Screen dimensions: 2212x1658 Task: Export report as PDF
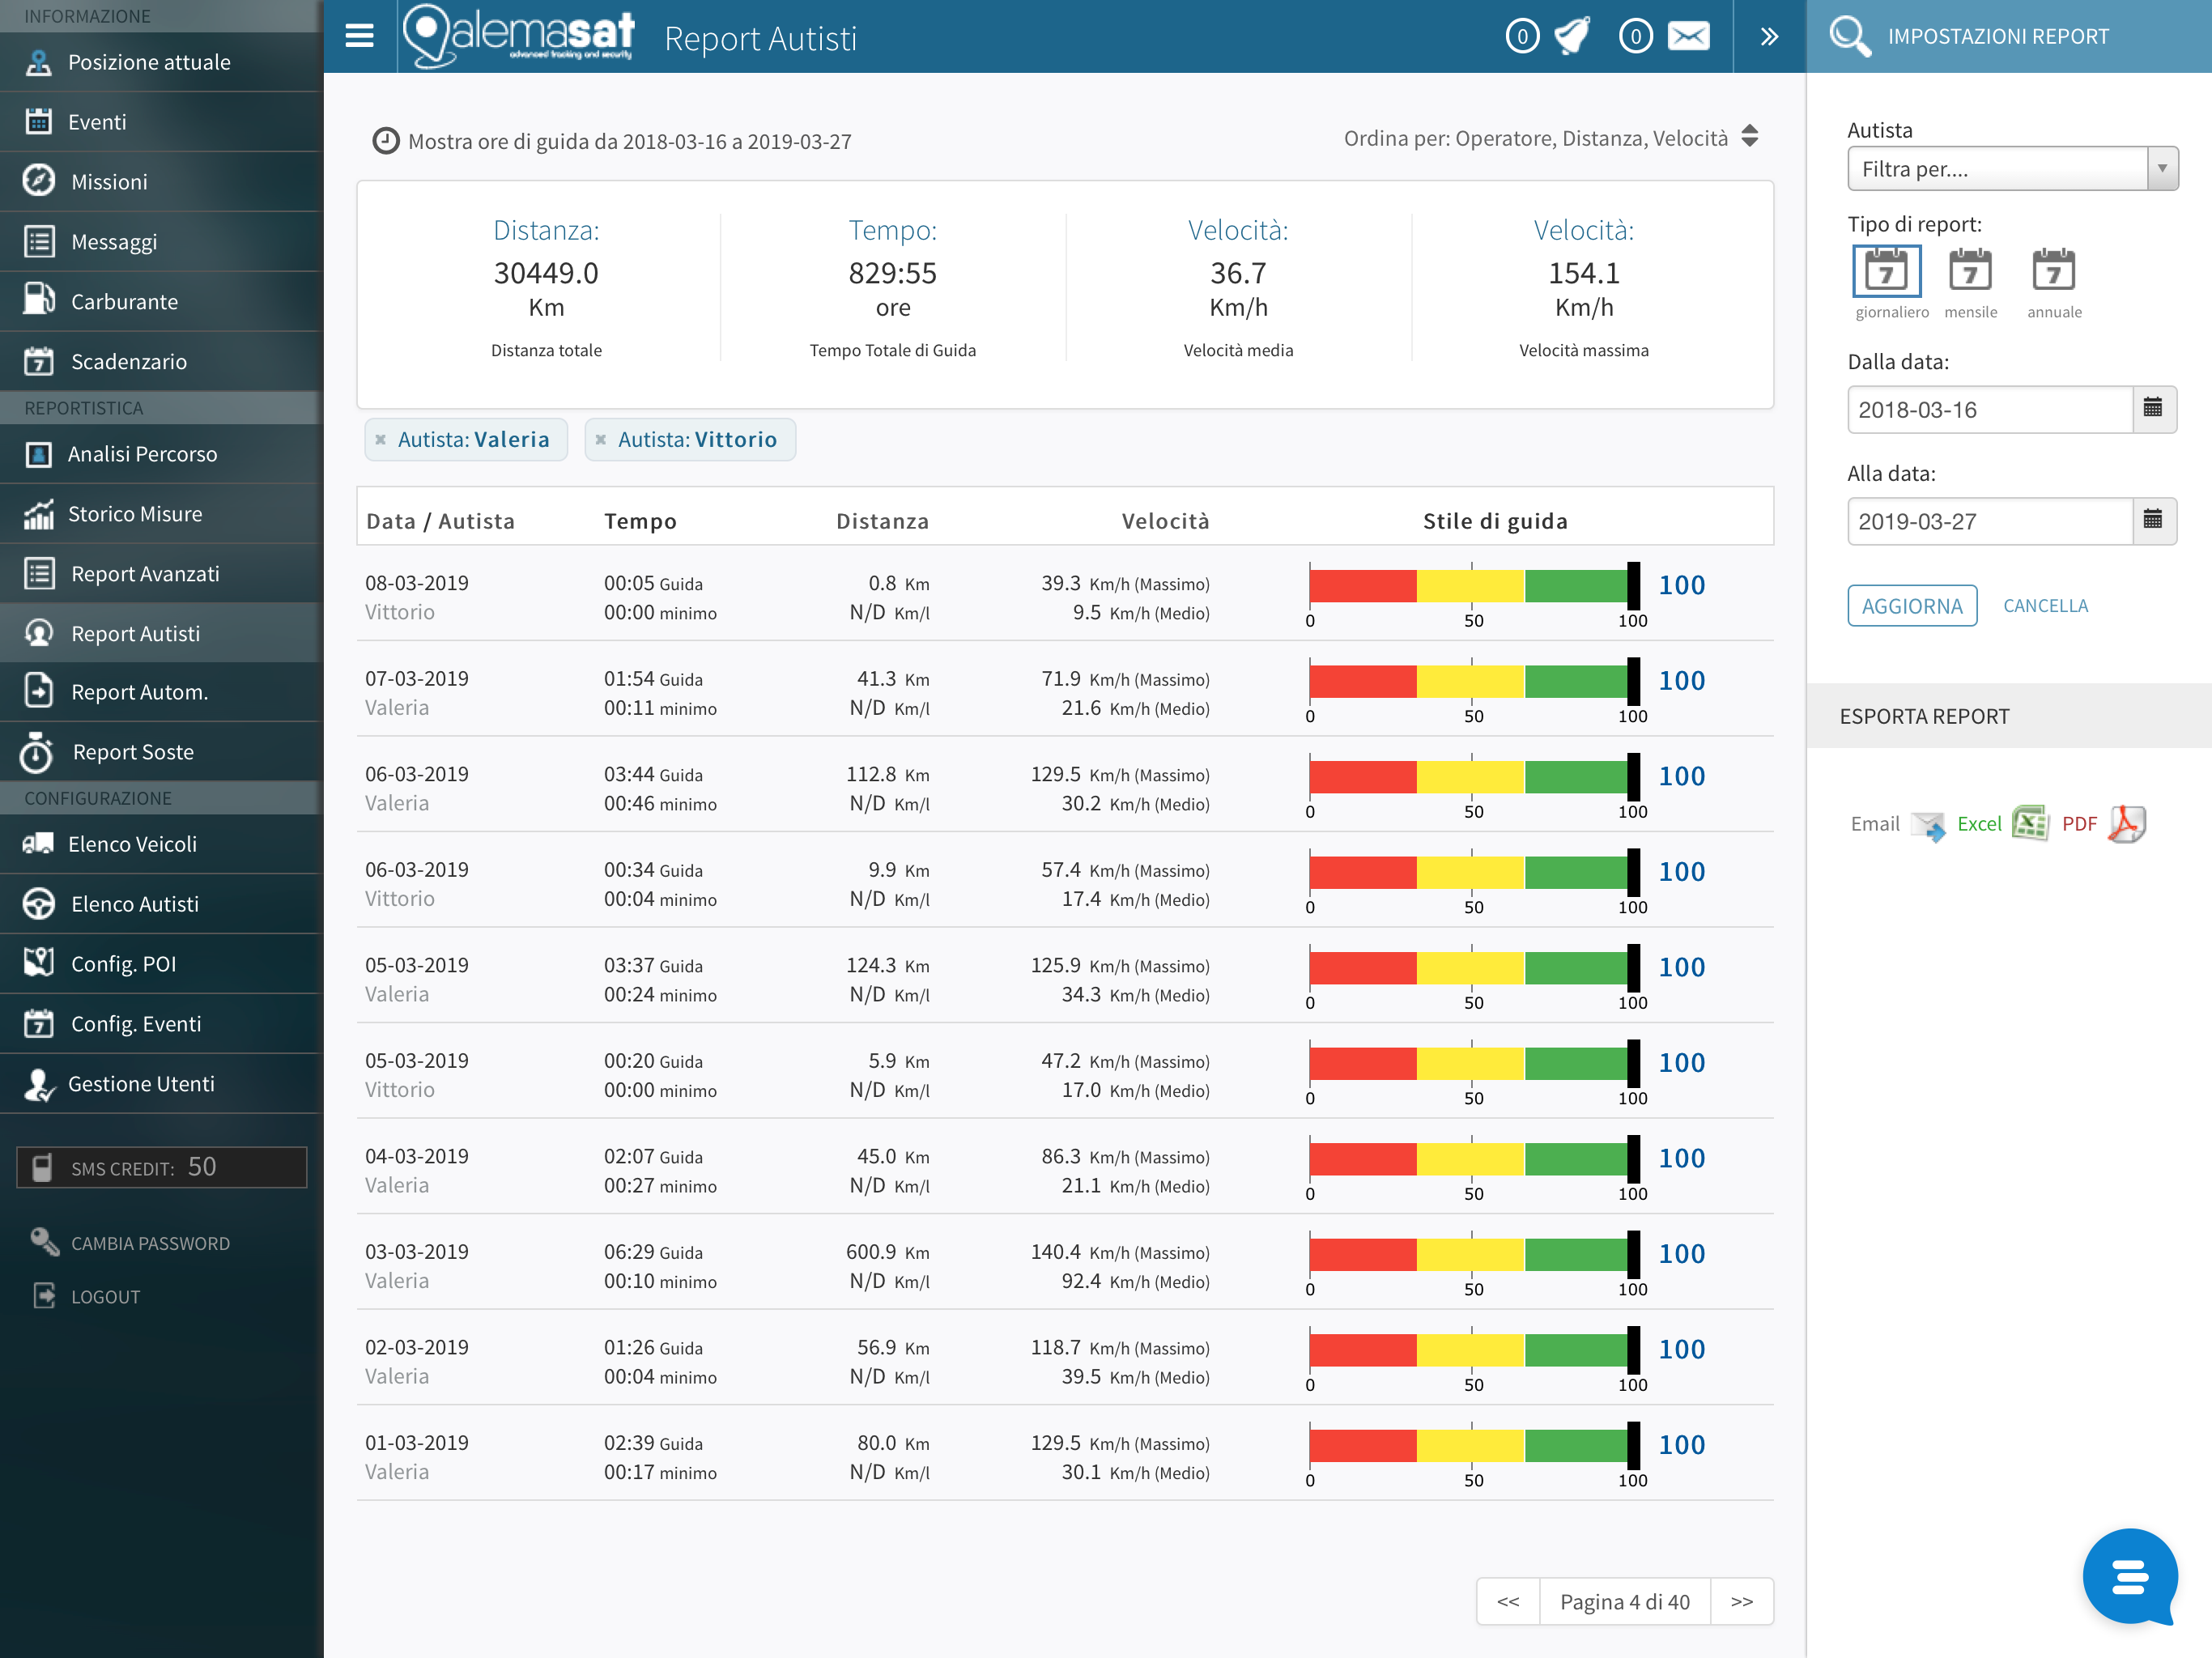(2126, 824)
